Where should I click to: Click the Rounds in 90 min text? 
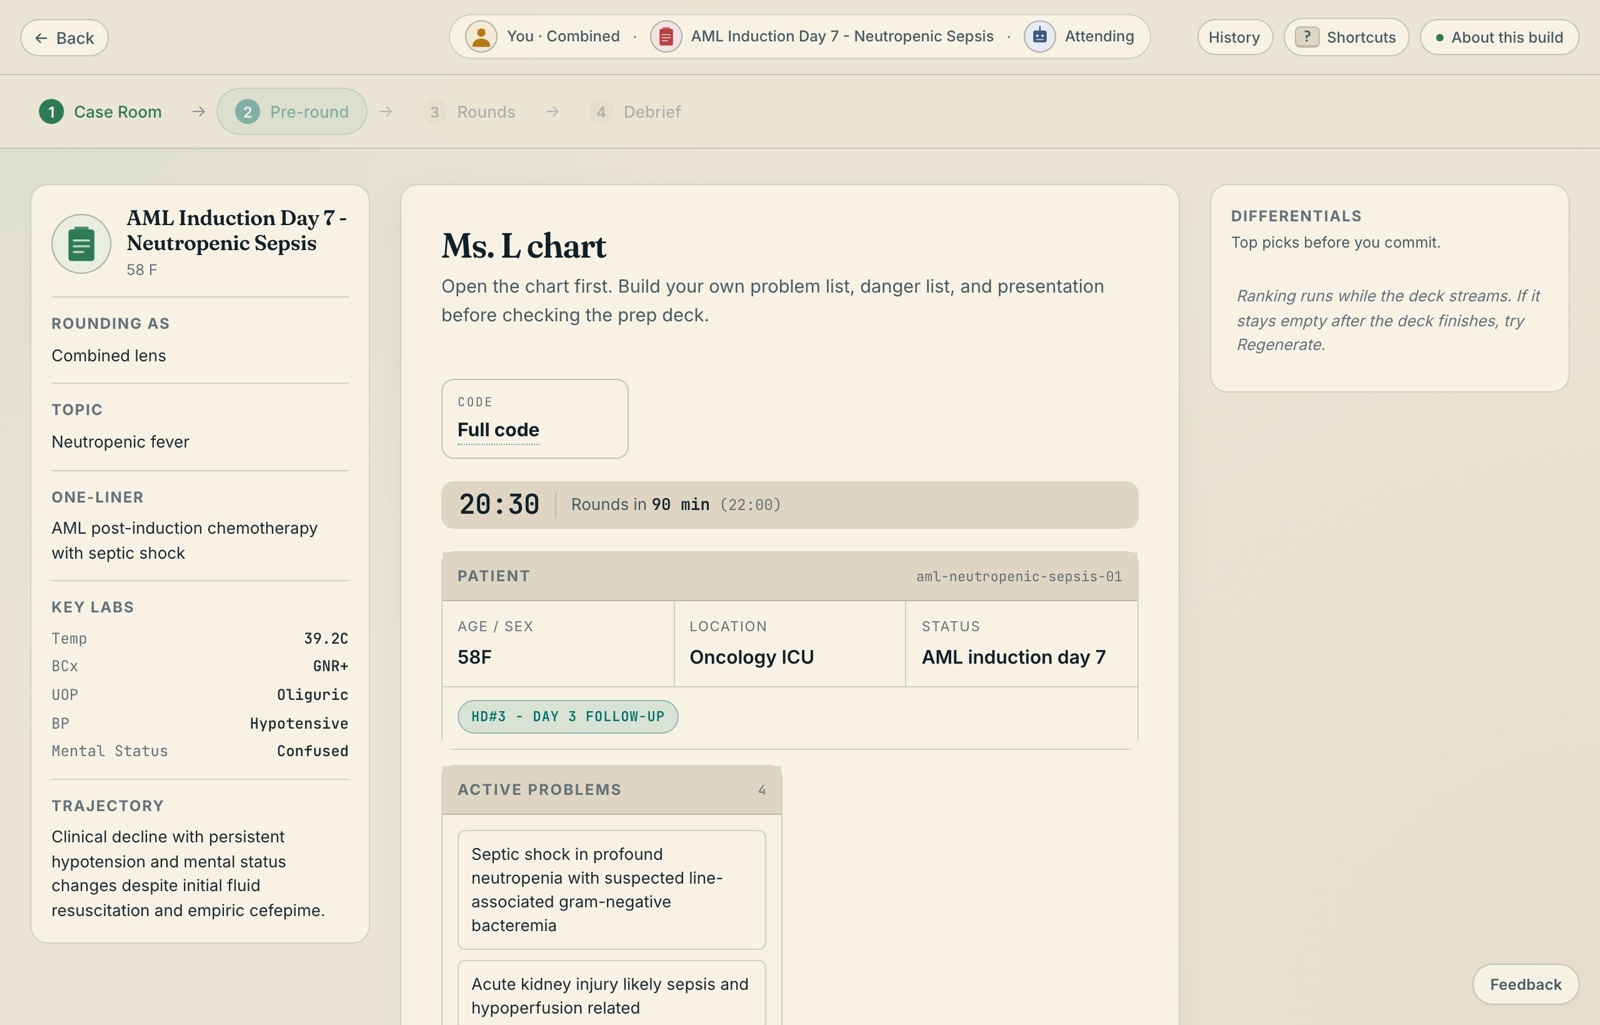[x=640, y=505]
